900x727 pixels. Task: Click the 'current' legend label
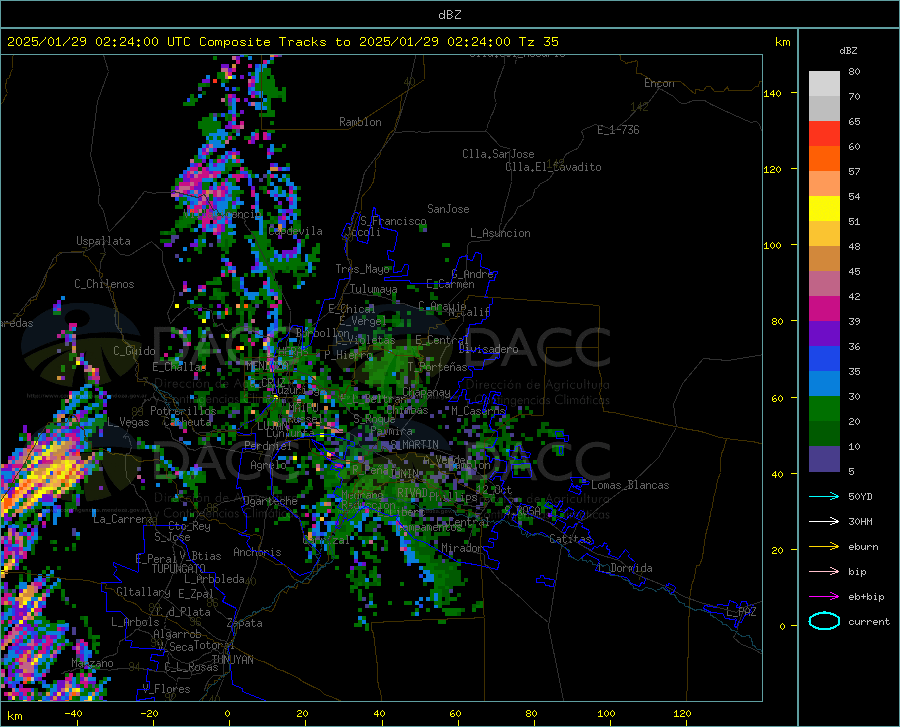pyautogui.click(x=869, y=621)
